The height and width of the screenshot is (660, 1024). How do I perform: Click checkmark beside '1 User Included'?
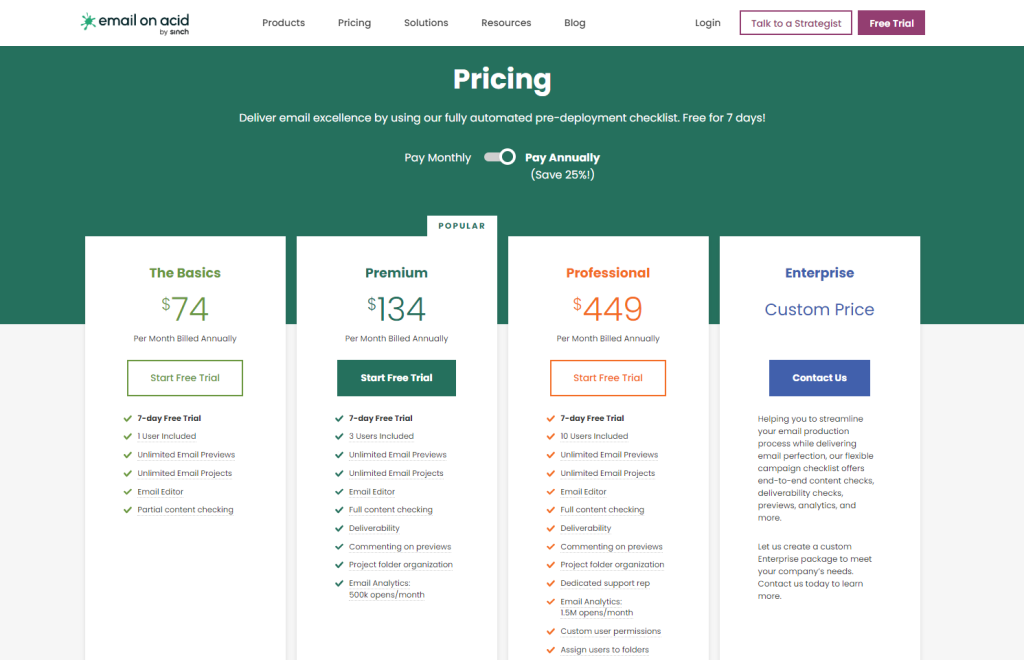[127, 436]
